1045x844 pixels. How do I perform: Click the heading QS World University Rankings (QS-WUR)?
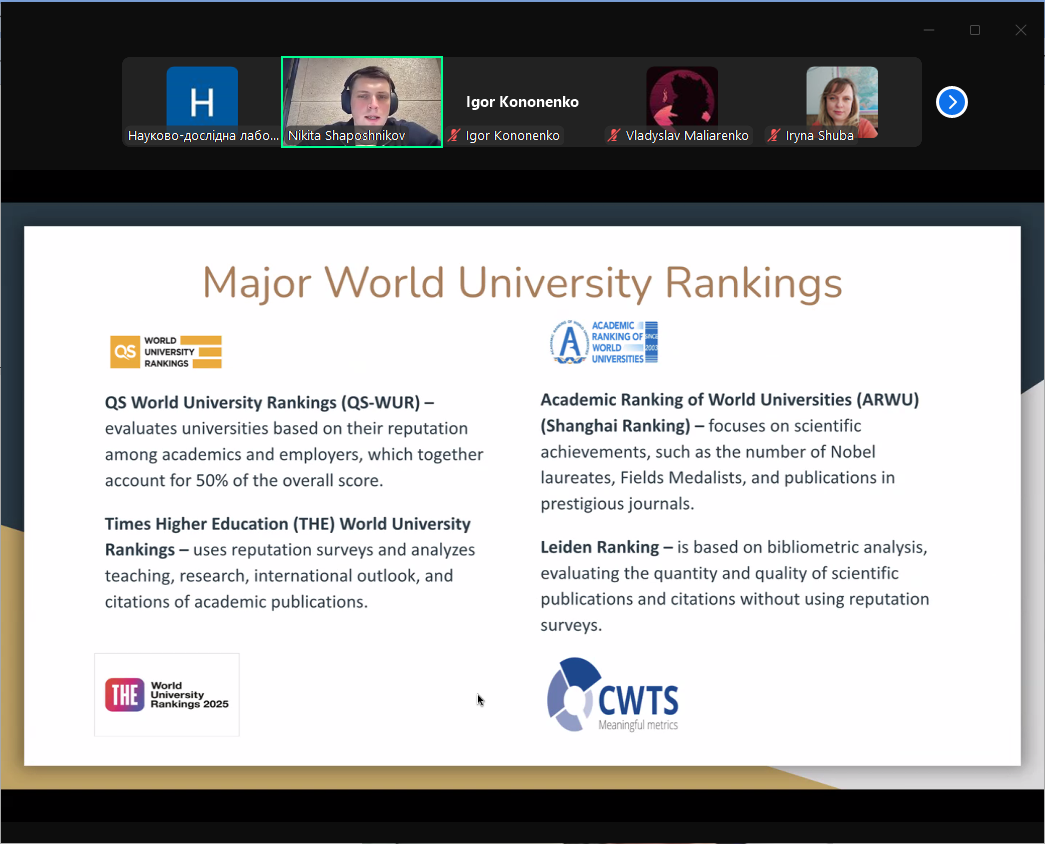269,403
